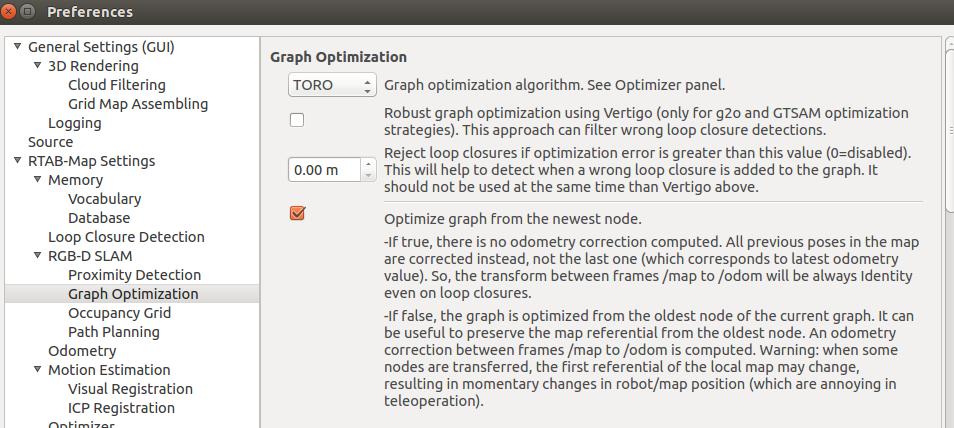Collapse the Motion Estimation tree branch
The width and height of the screenshot is (954, 428).
click(x=37, y=370)
